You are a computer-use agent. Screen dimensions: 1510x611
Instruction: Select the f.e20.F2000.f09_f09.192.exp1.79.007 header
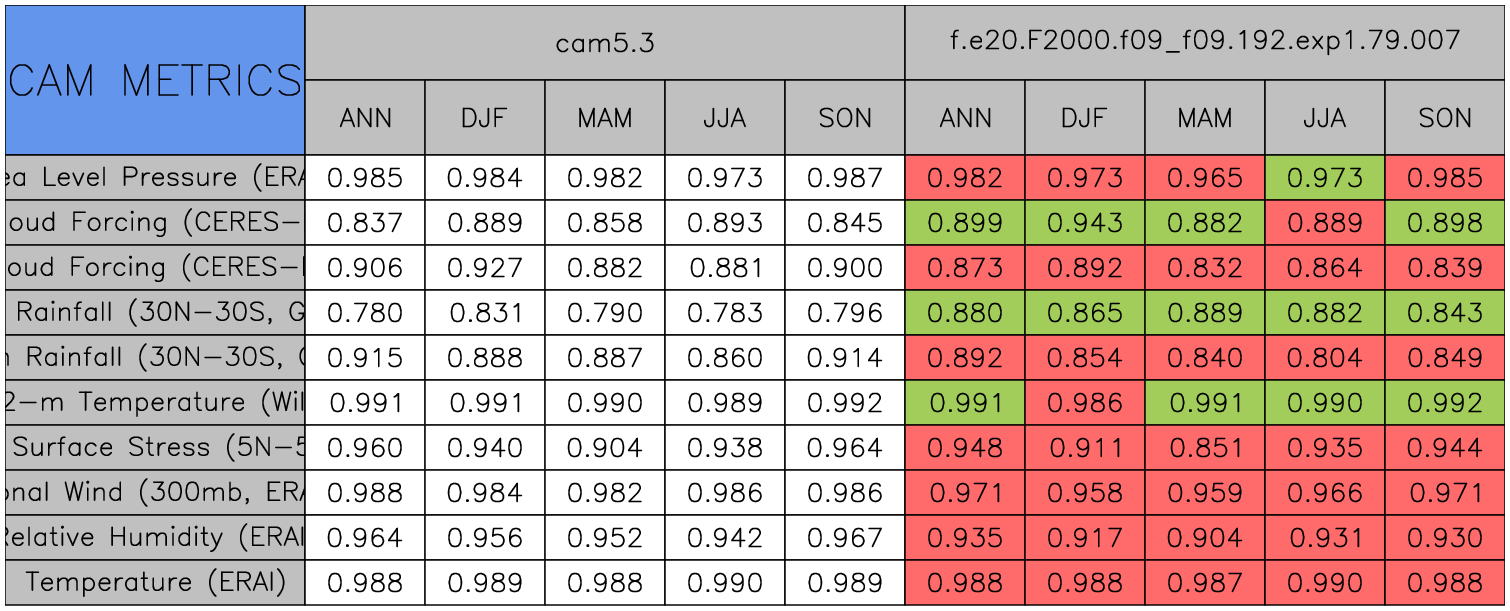(x=1205, y=42)
